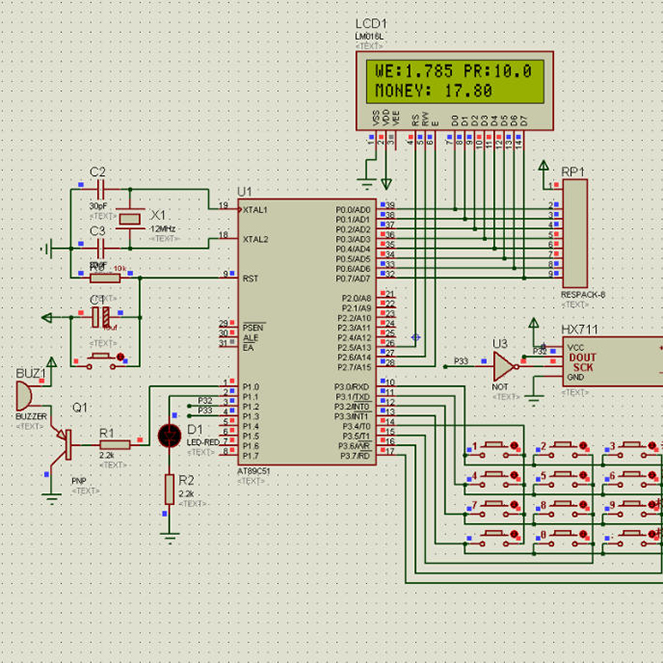Screen dimensions: 663x663
Task: Select the power arrow above buzzer BUZ1
Action: point(52,362)
